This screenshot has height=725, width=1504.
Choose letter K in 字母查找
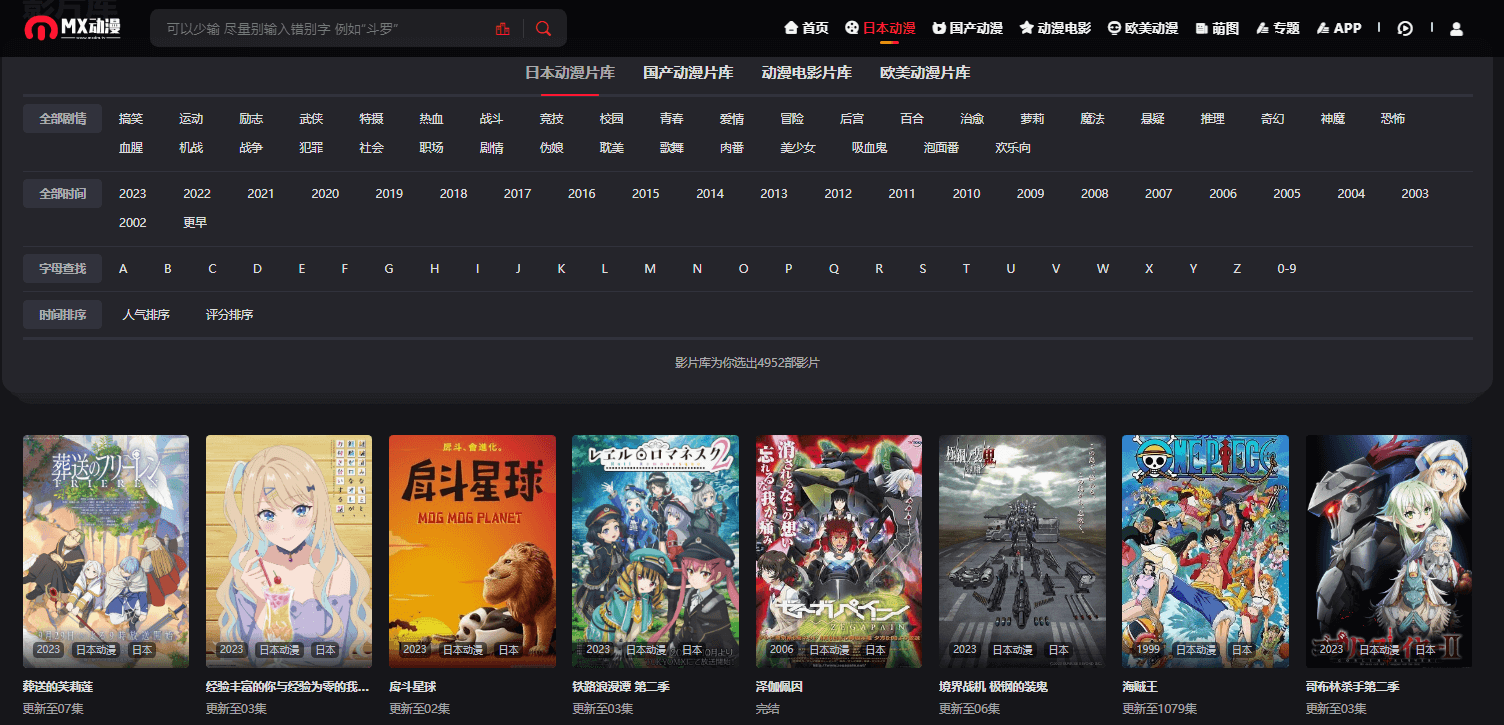(x=561, y=268)
